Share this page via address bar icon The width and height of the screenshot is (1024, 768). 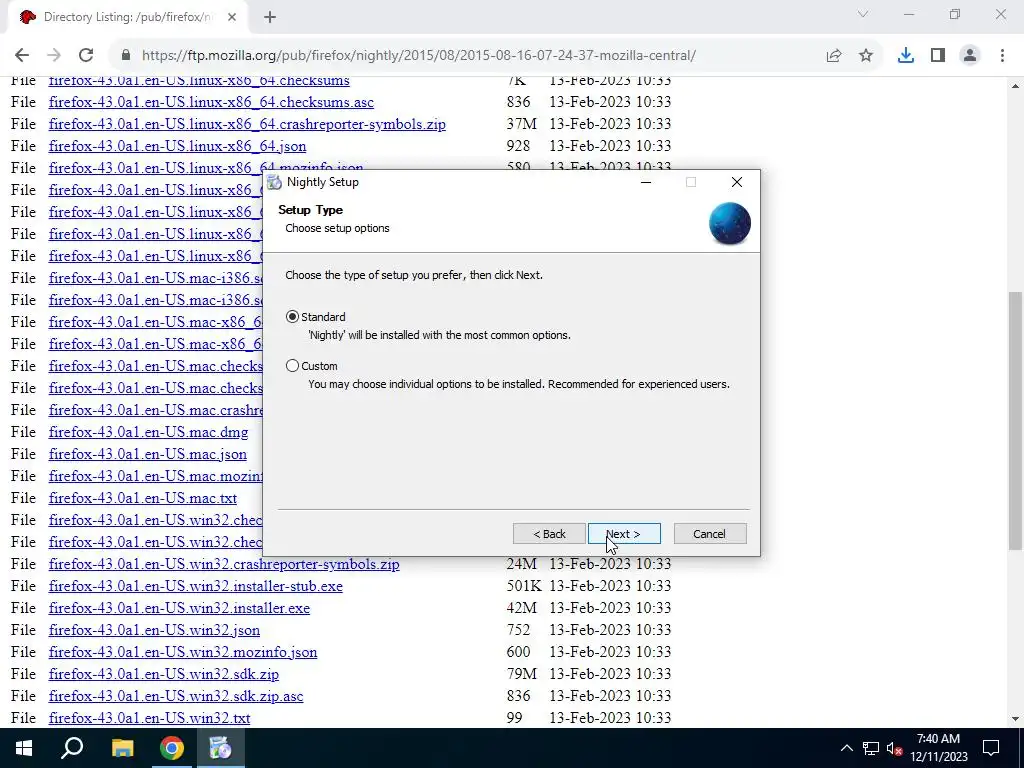point(834,56)
